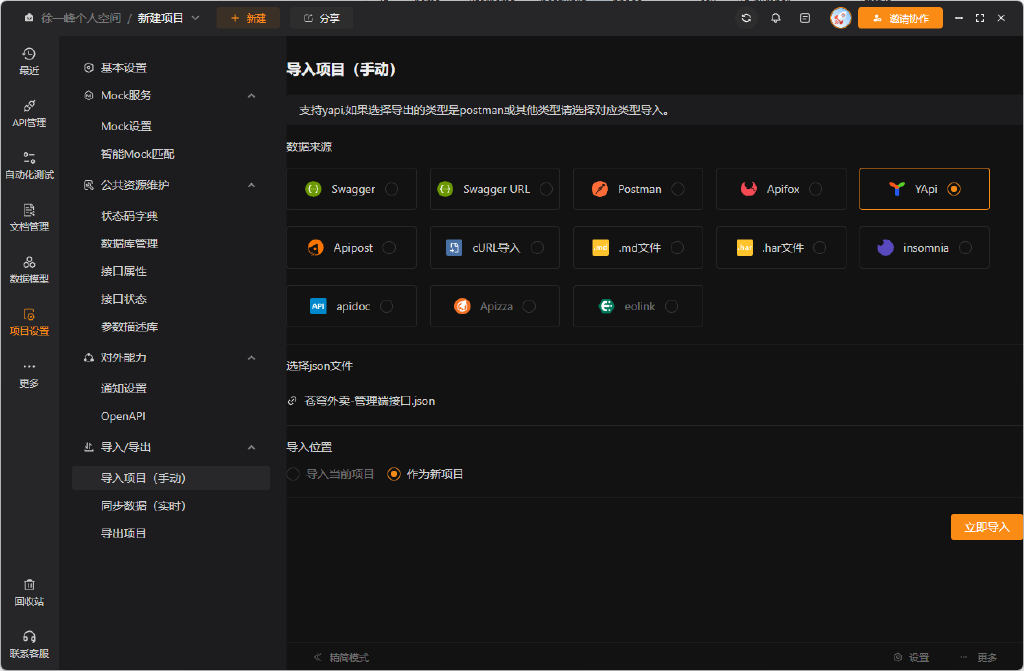1024x671 pixels.
Task: Click the notification bell icon
Action: 775,17
